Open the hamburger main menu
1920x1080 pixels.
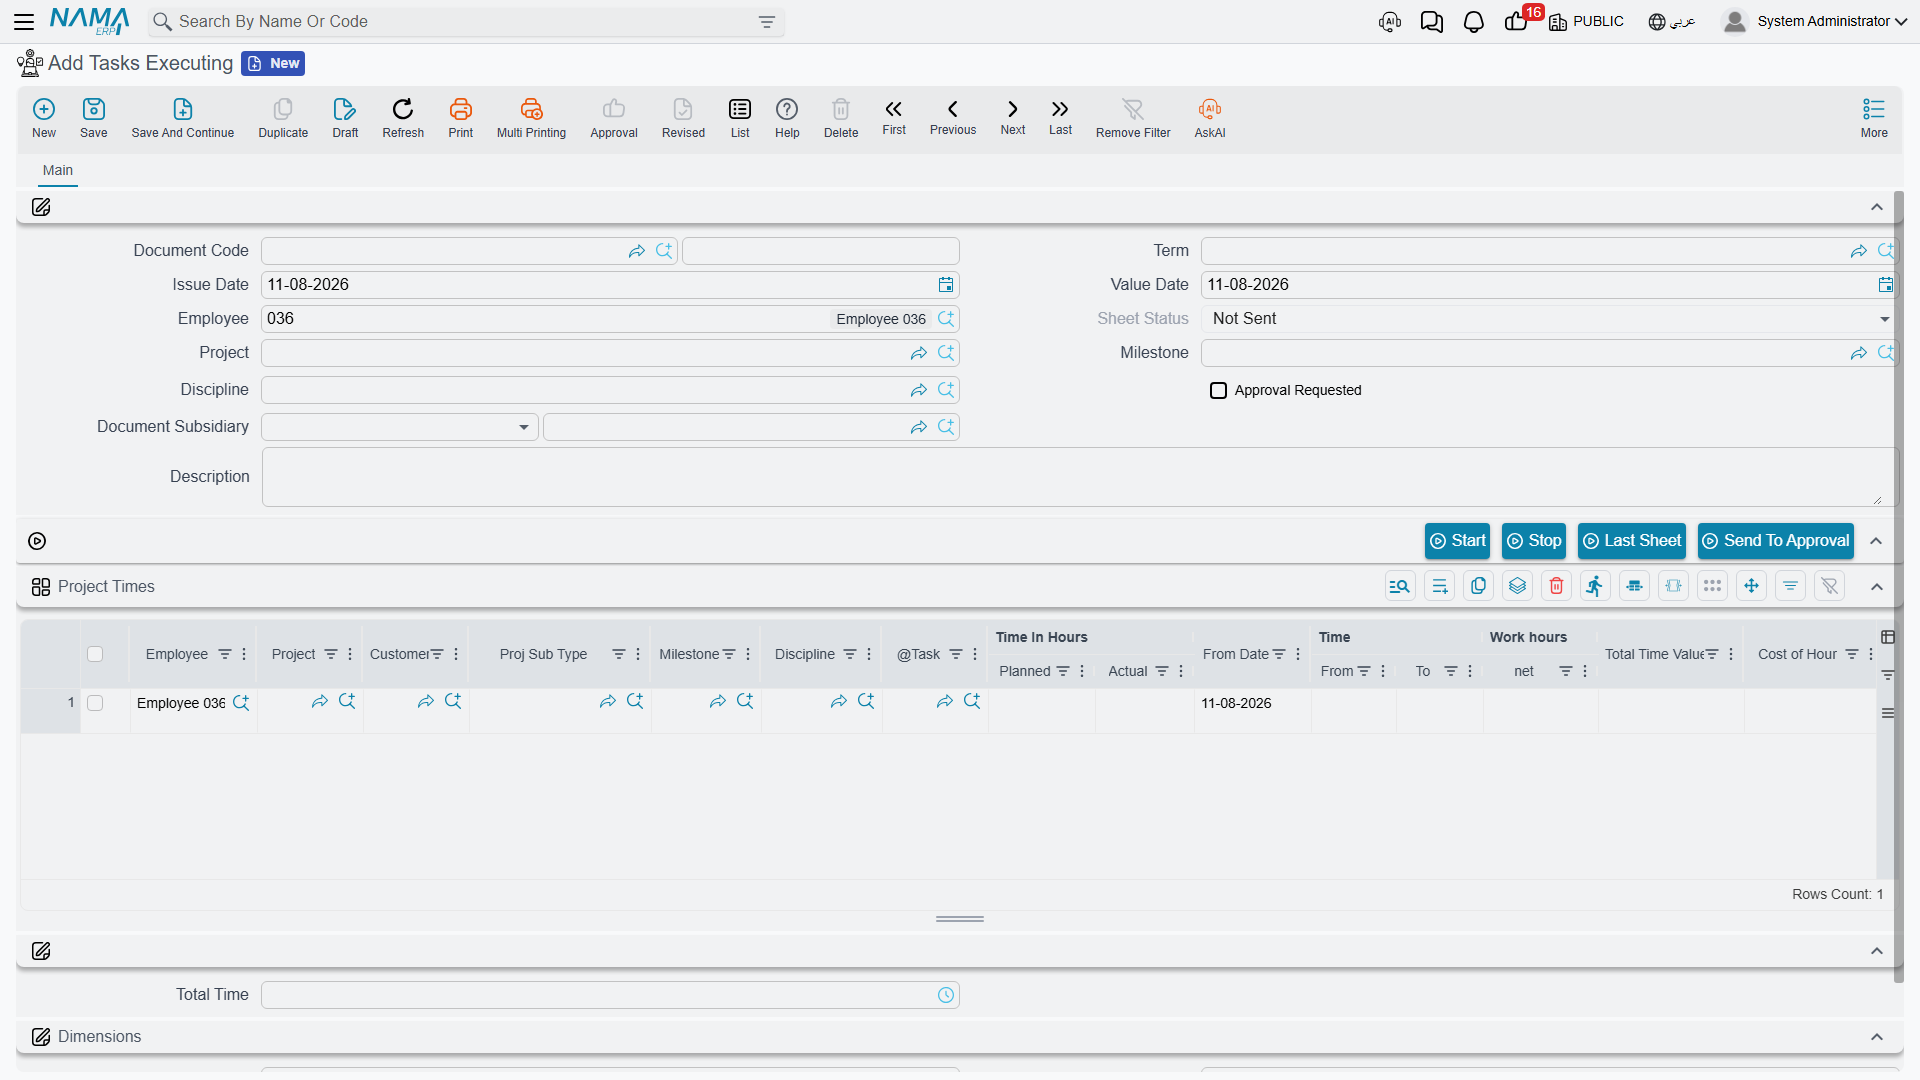point(24,21)
